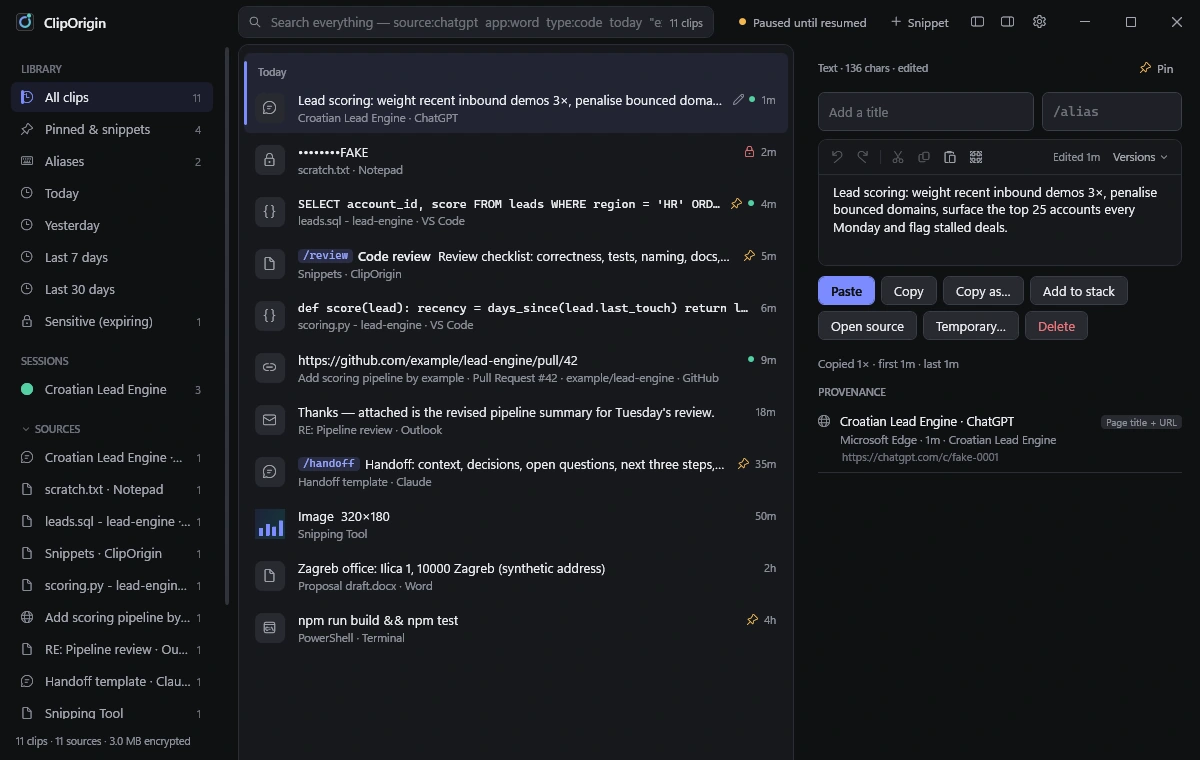Click Add to stack

coord(1078,291)
